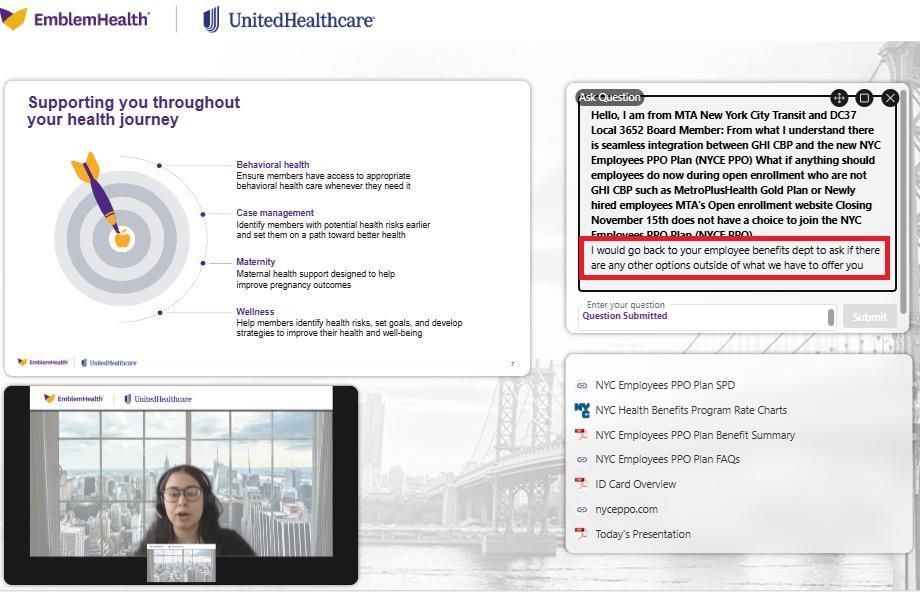920x592 pixels.
Task: Click the Enter your question text field
Action: [x=702, y=316]
